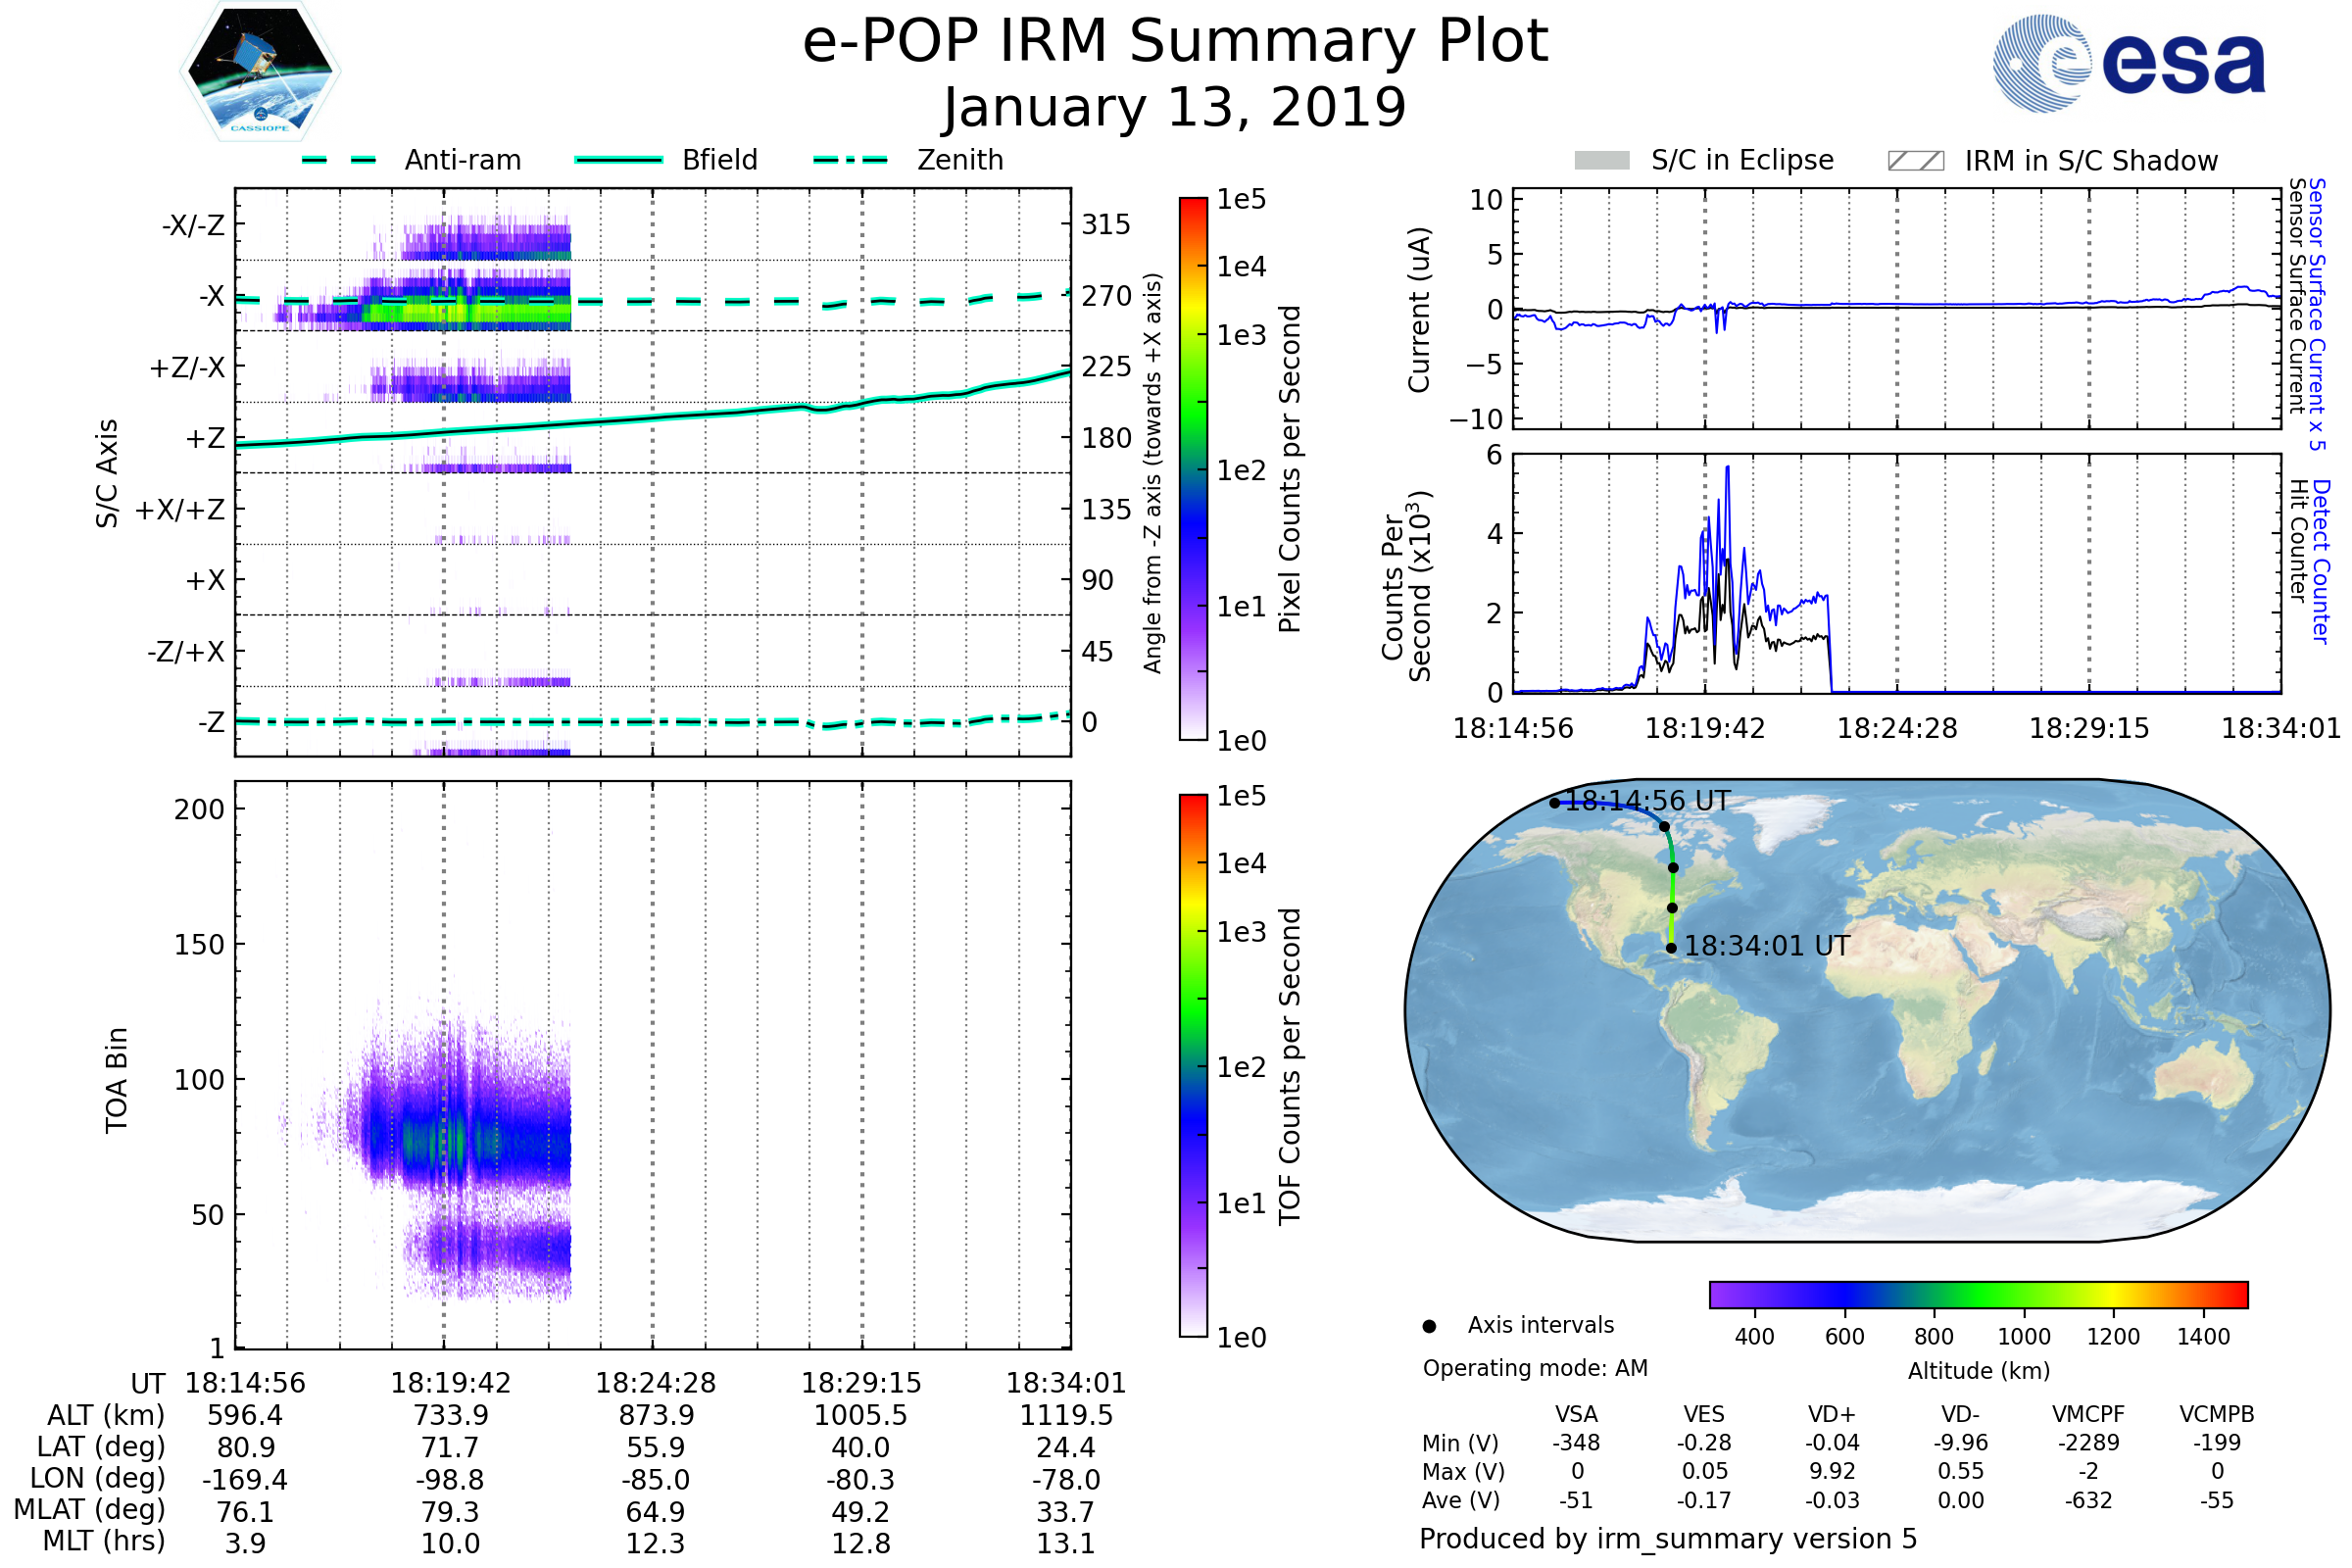The height and width of the screenshot is (1568, 2352).
Task: Click the Anti-ram dashed line legend marker
Action: [340, 160]
